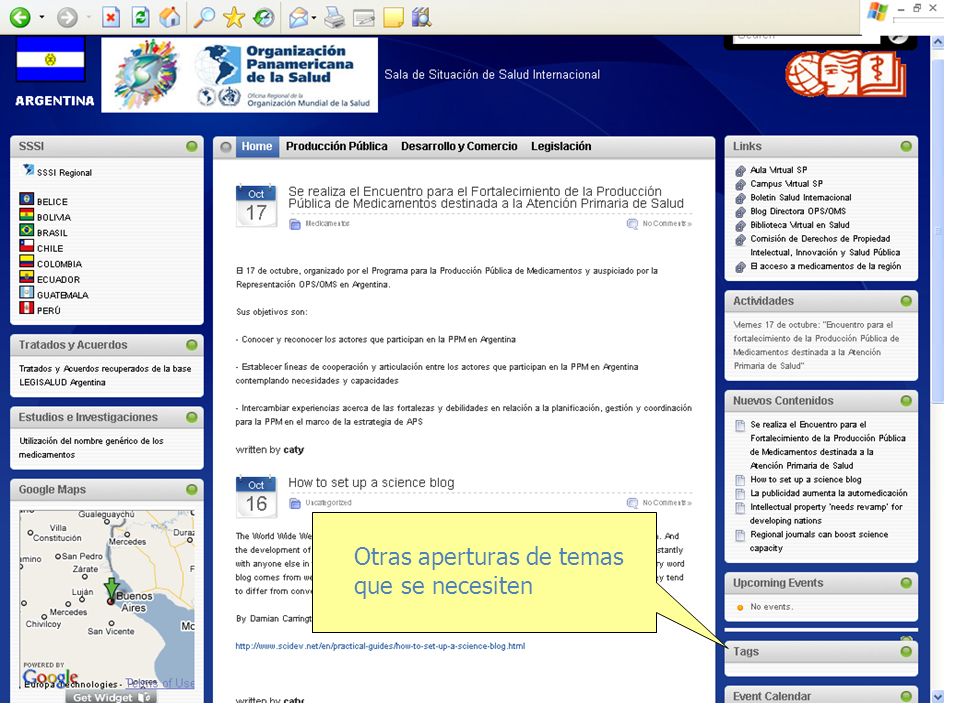Open the Back button history dropdown arrow
960x720 pixels.
[x=42, y=17]
